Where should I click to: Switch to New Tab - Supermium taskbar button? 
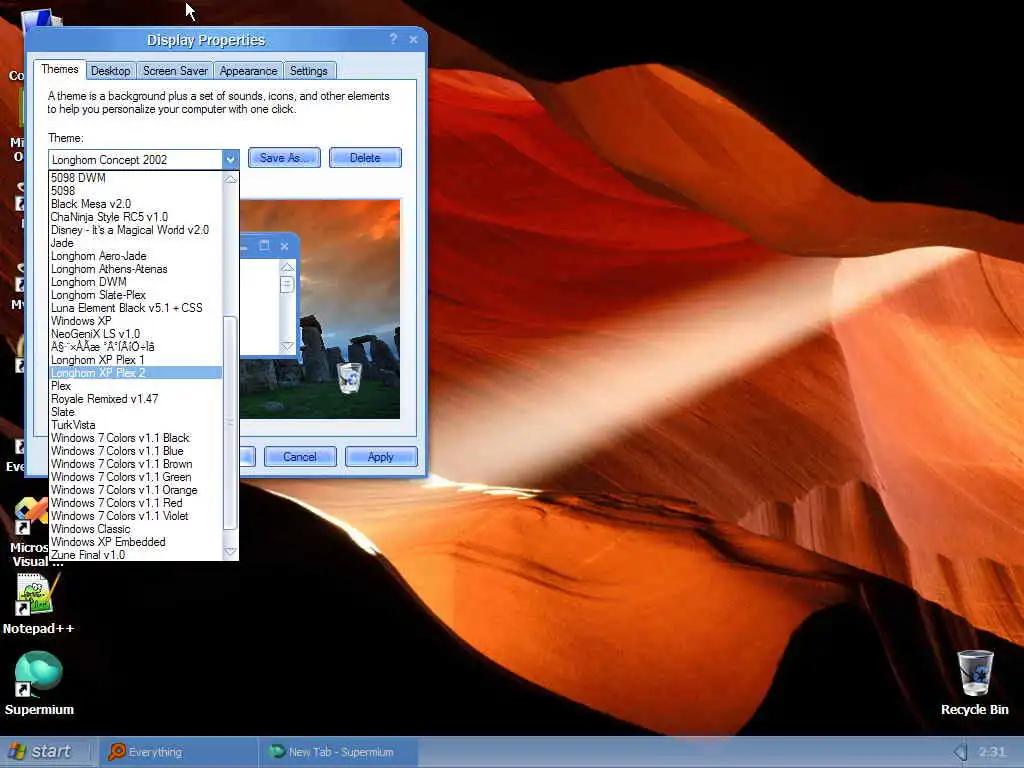(x=338, y=752)
